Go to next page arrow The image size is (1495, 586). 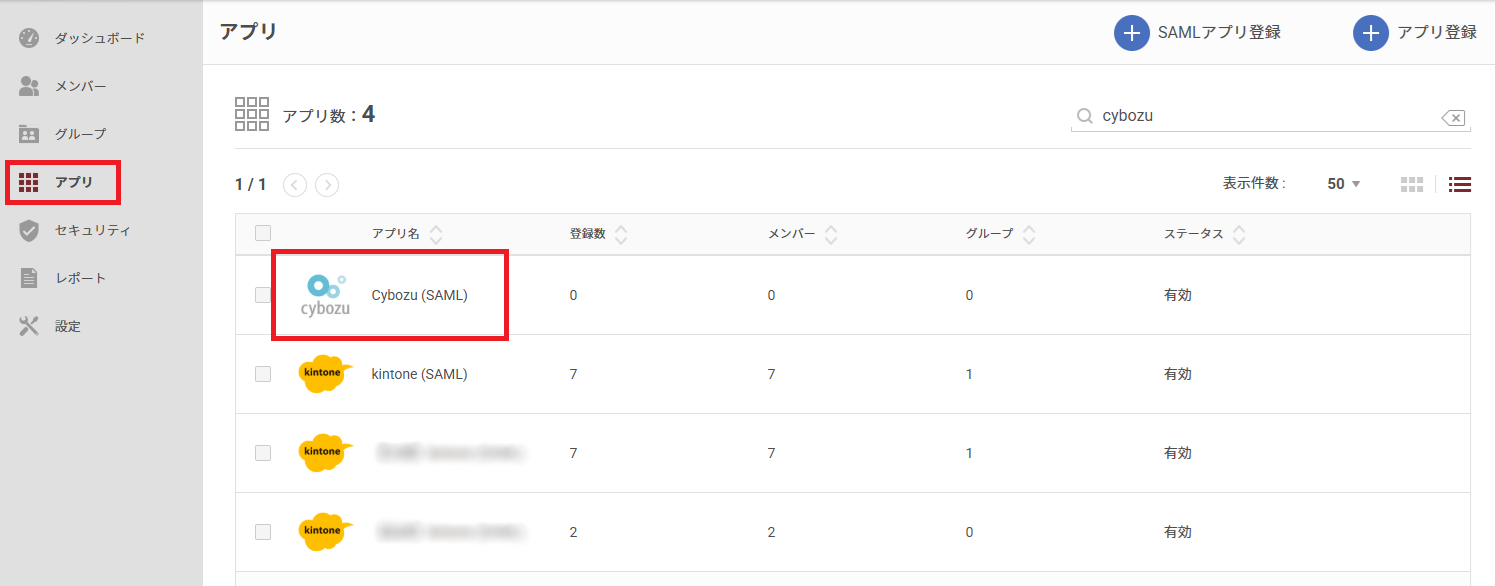coord(327,184)
